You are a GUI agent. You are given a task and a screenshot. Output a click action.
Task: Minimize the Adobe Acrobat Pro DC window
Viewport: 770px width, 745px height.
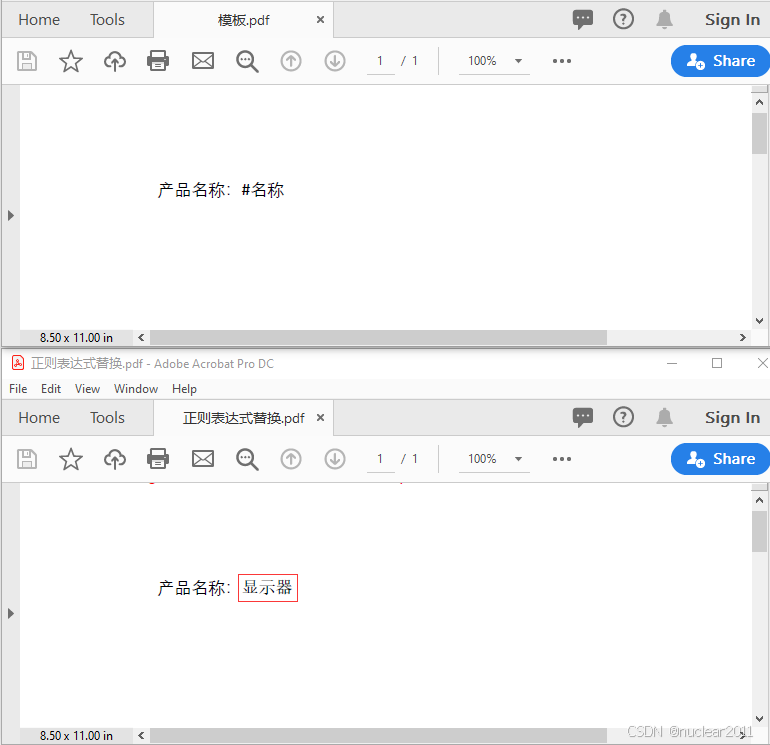click(672, 363)
